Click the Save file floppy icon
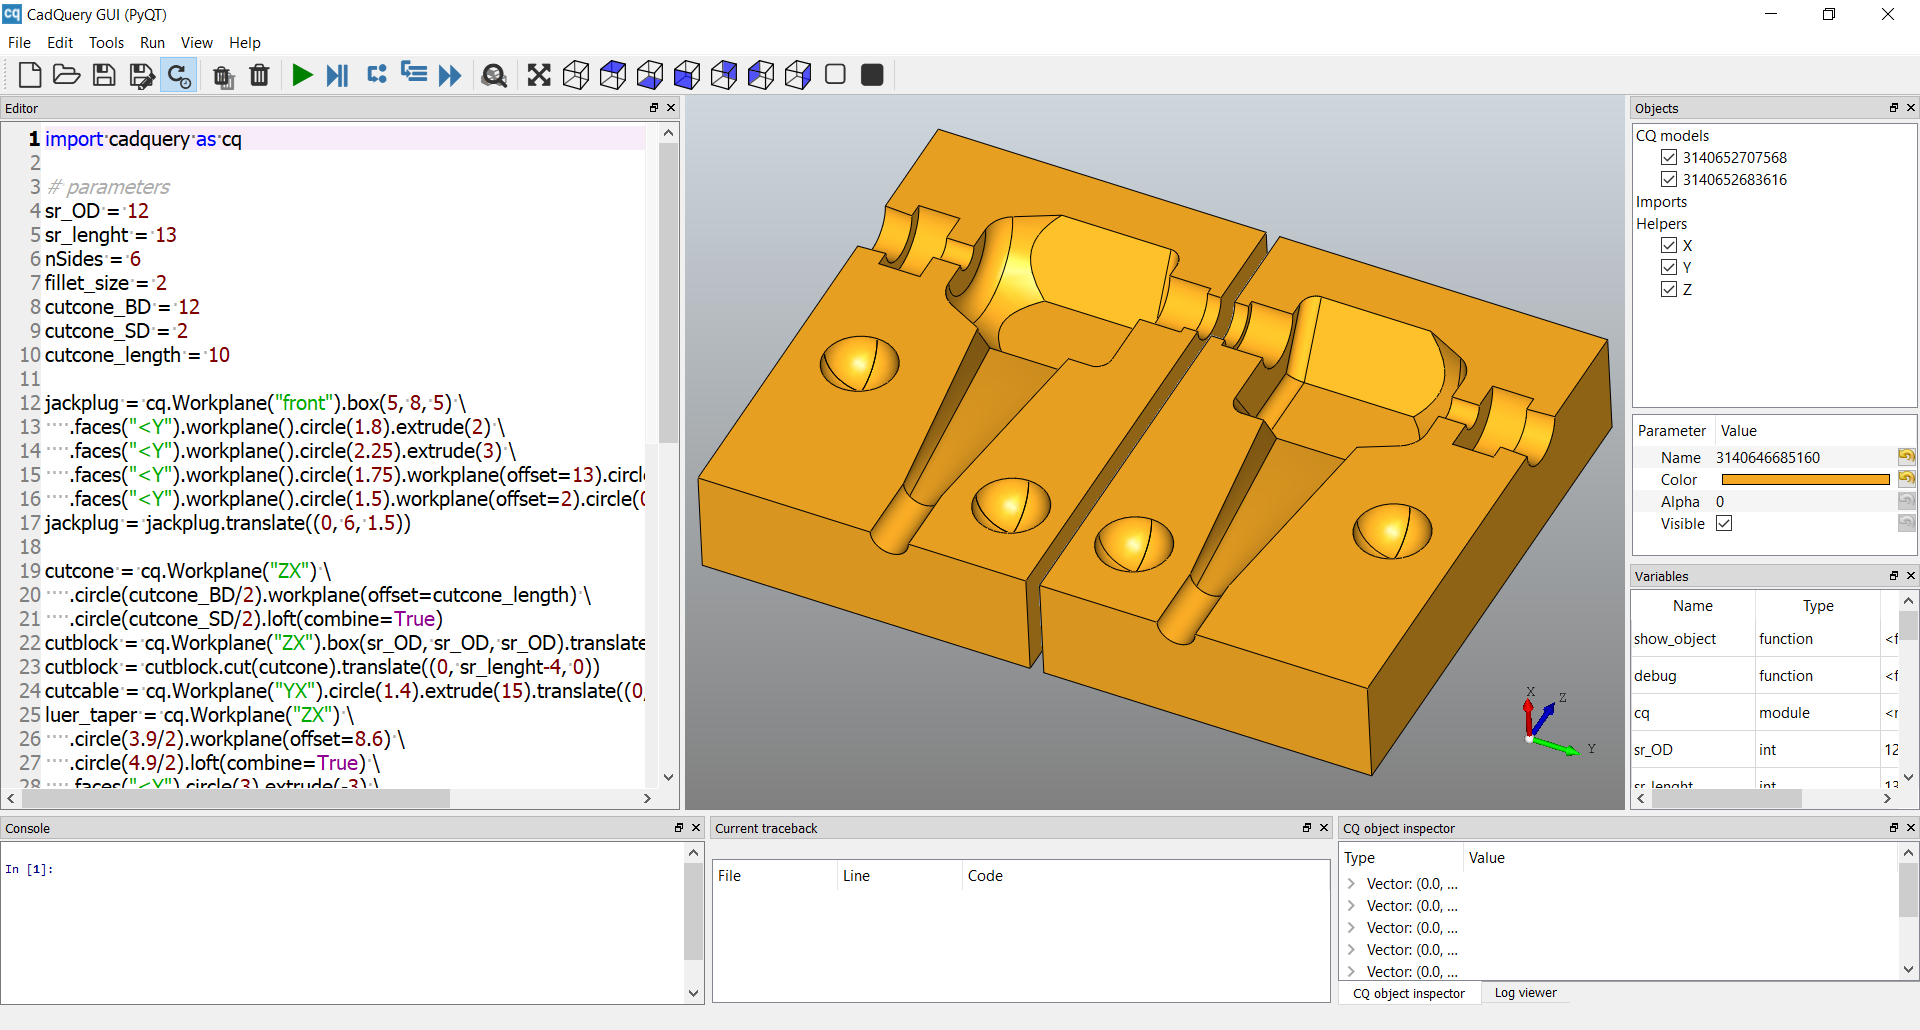 tap(104, 75)
